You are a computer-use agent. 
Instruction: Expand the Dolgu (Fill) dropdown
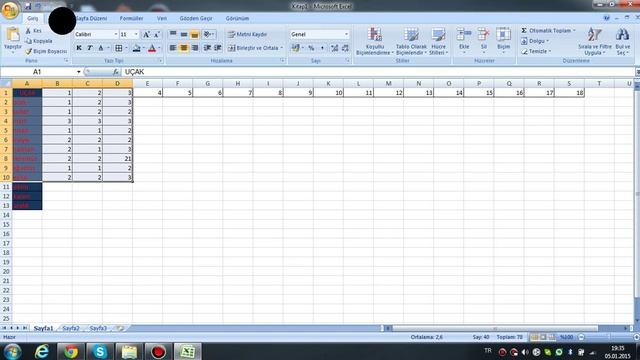point(547,41)
